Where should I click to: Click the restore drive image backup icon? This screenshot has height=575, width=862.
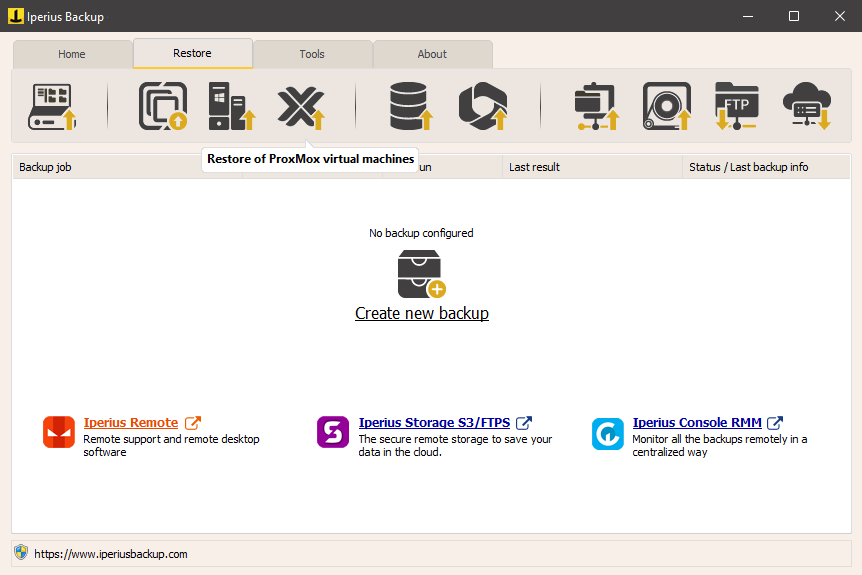click(x=52, y=106)
